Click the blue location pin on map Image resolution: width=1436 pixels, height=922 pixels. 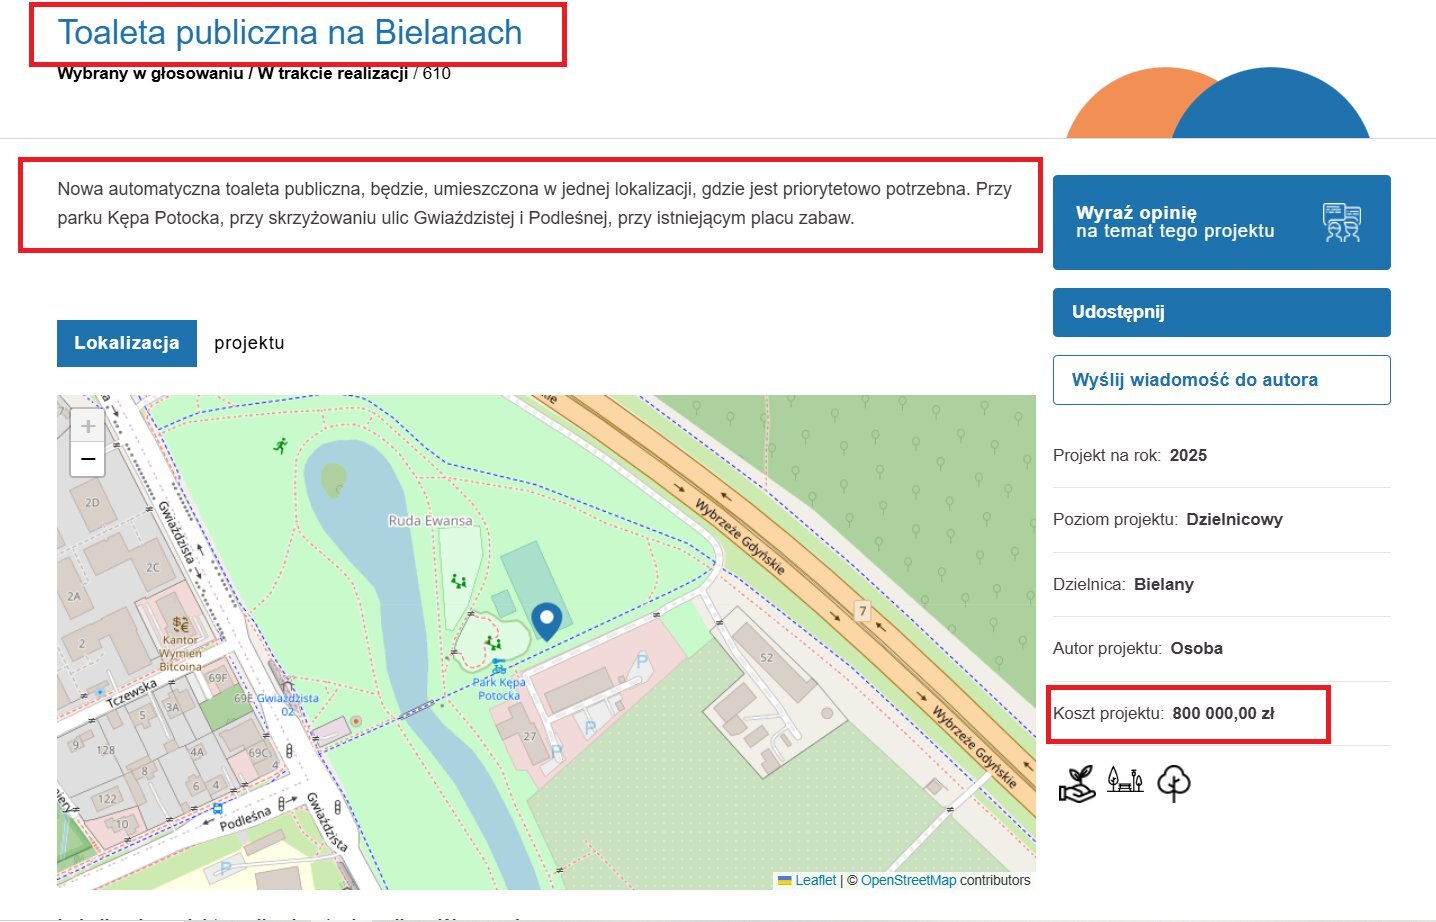(x=546, y=620)
